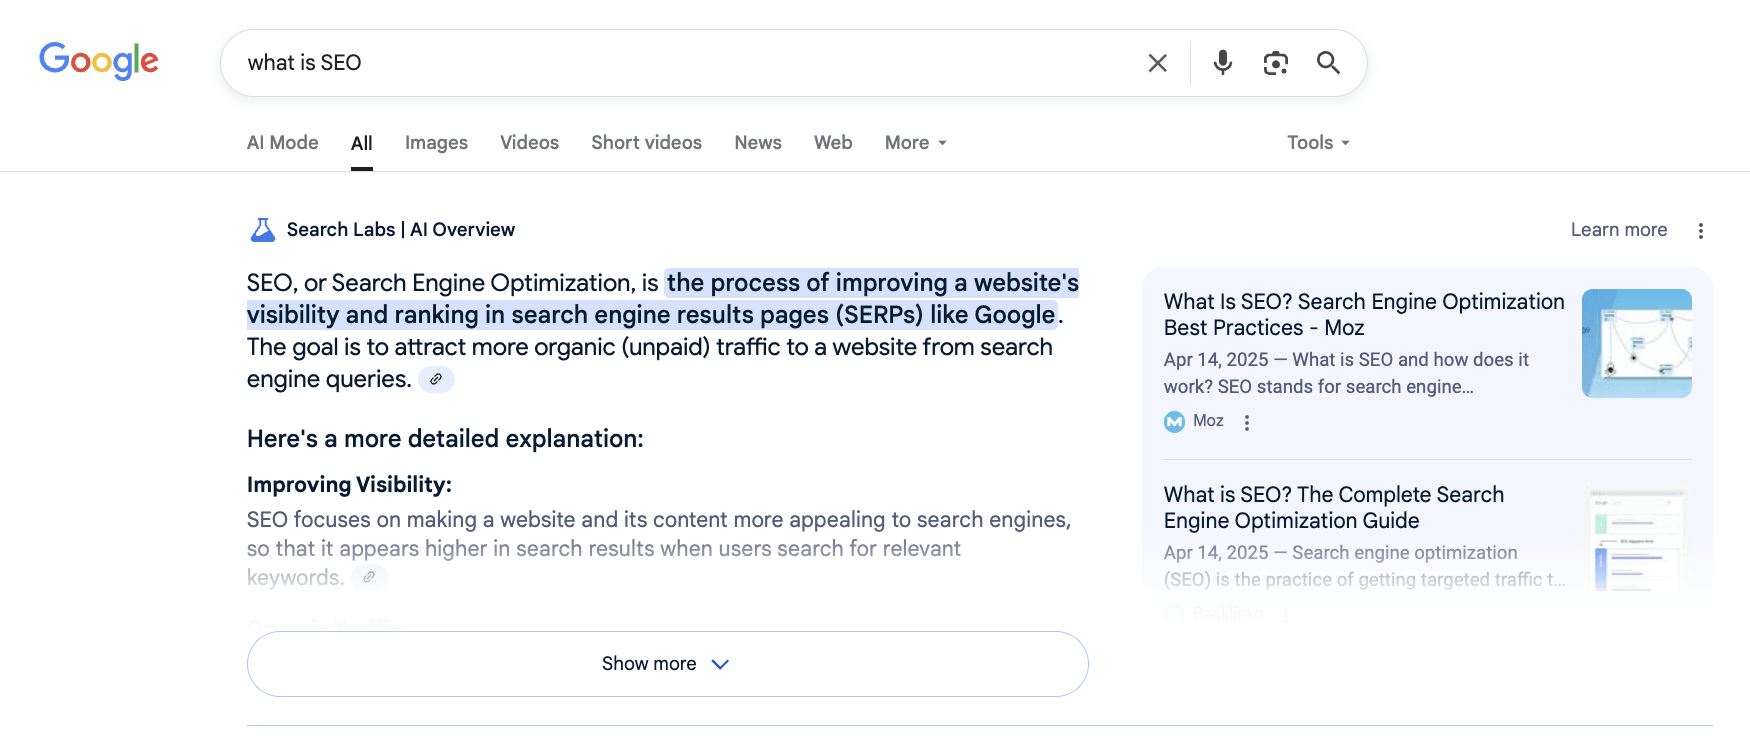
Task: Click the 'Search Labs | AI Overview' heading
Action: 401,230
